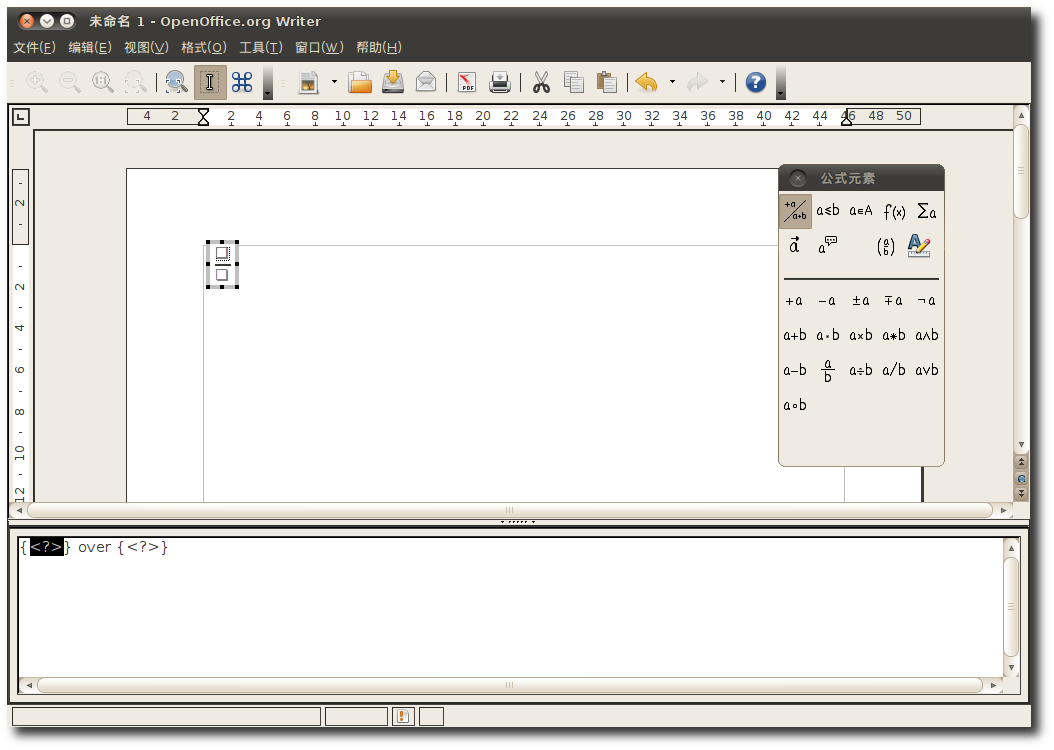Insert the a∨b logical OR element
1054x750 pixels.
[x=926, y=370]
